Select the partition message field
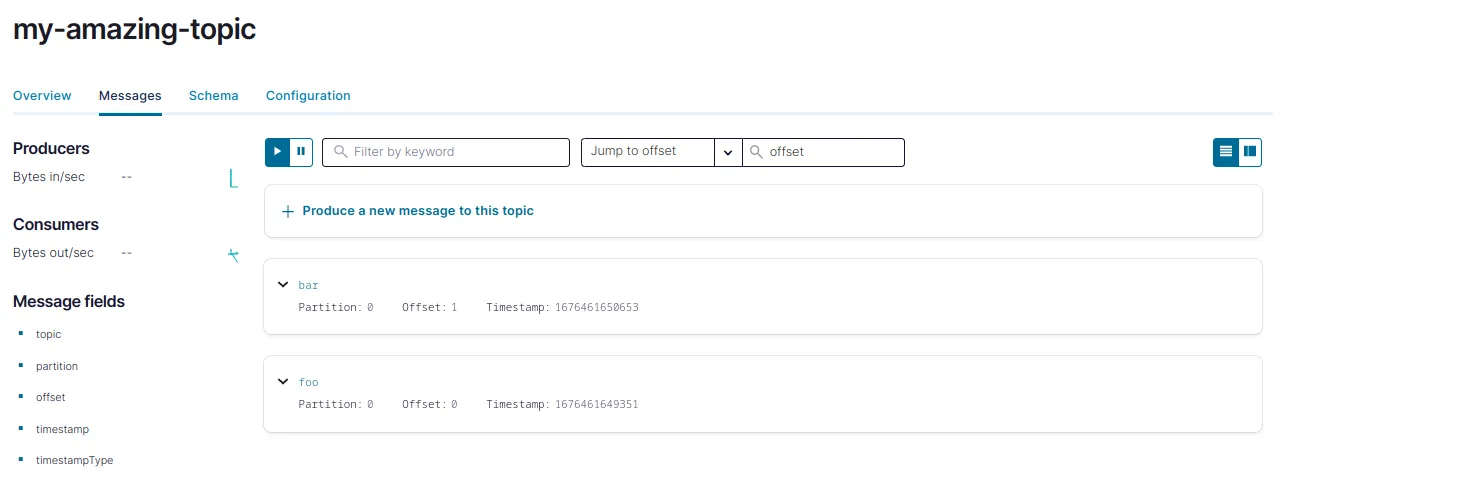Screen dimensions: 1480x487 (x=56, y=366)
